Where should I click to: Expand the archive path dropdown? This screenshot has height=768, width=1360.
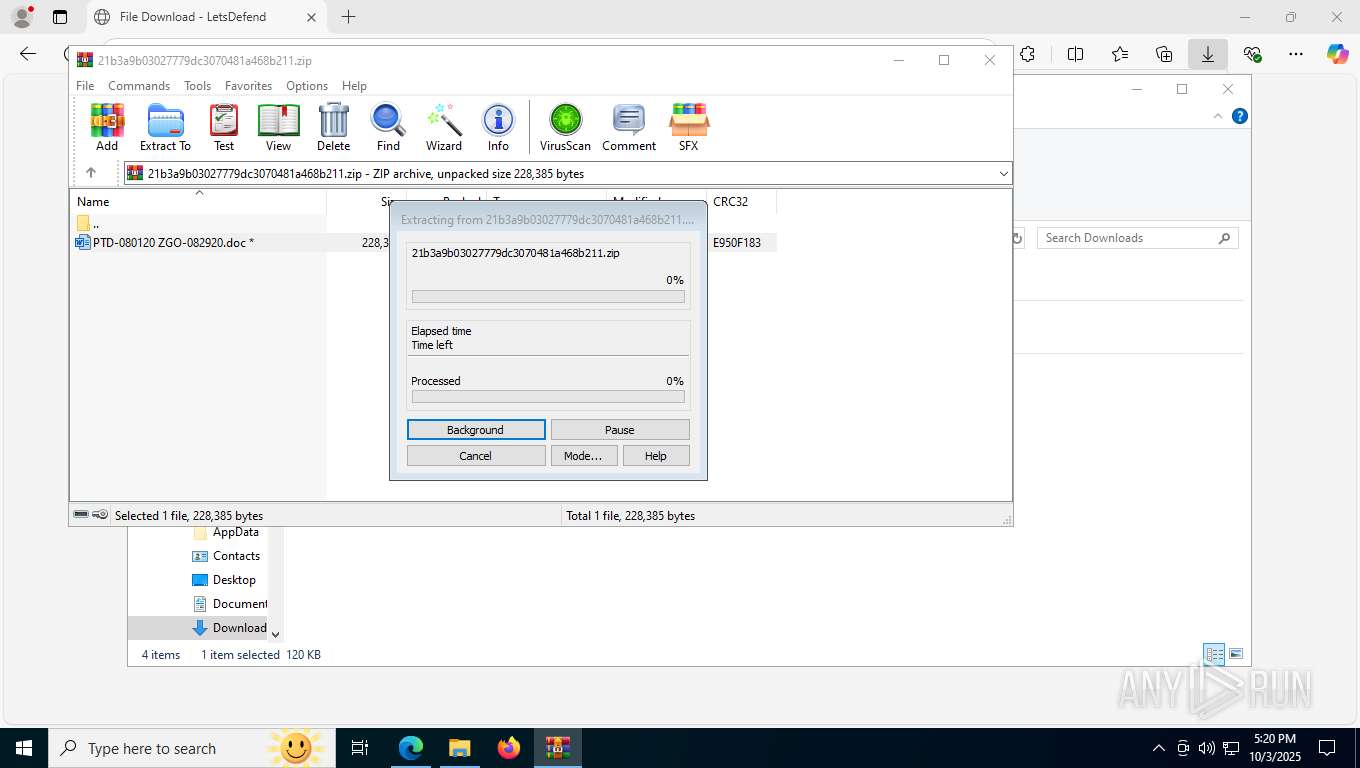[x=1003, y=174]
